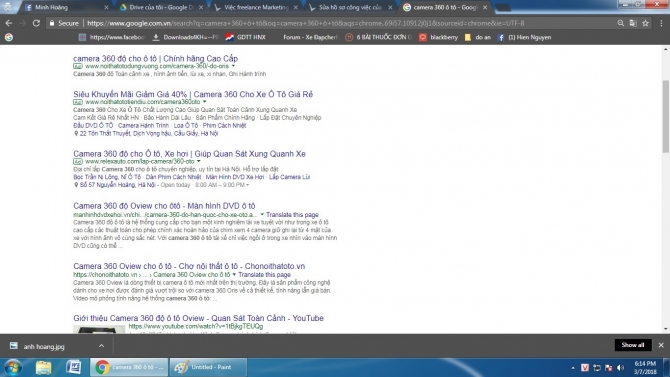
Task: Close the Minh Hoàng tab
Action: click(x=106, y=7)
